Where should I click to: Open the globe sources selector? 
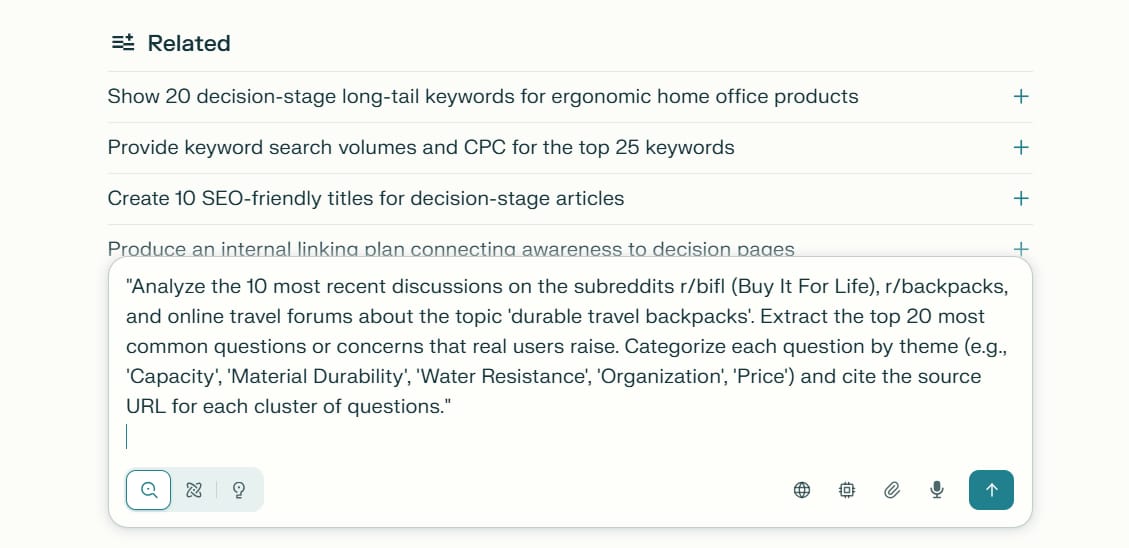tap(801, 490)
